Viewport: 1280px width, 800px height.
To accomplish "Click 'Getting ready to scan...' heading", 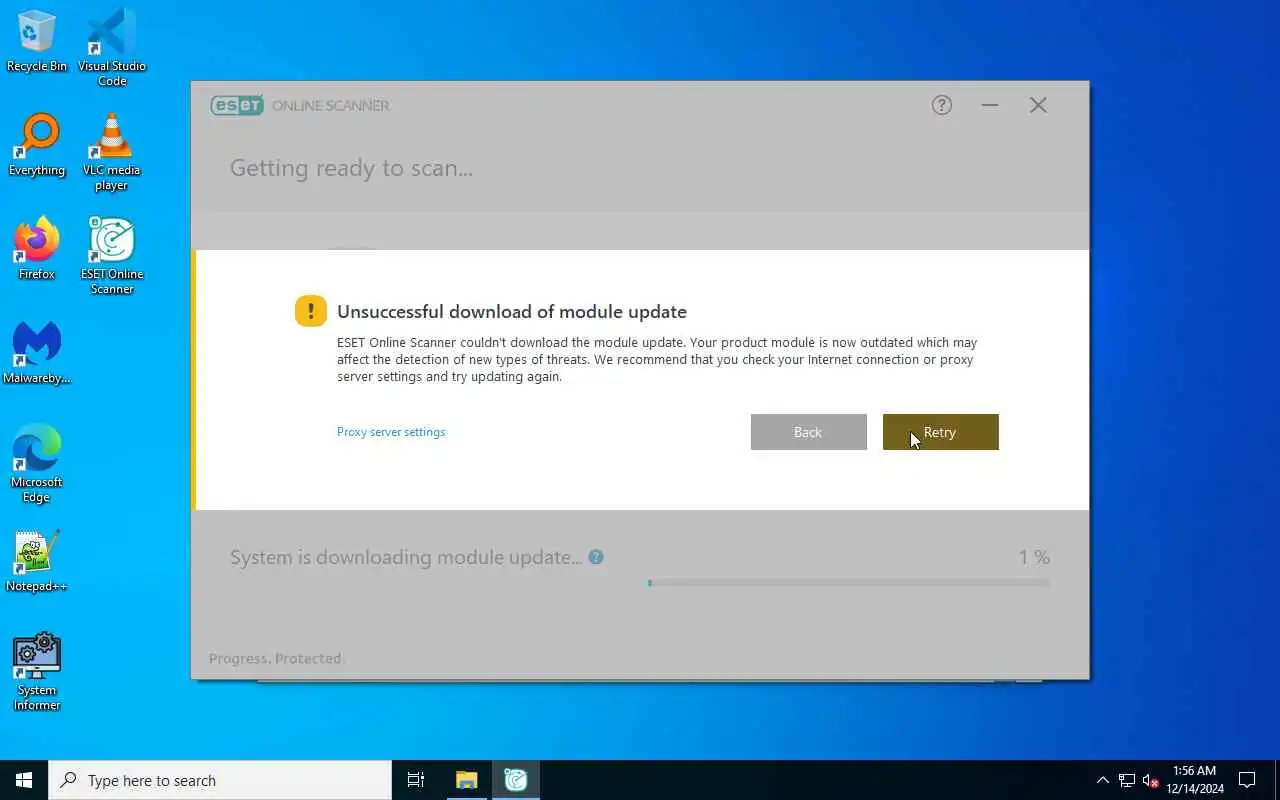I will coord(351,168).
